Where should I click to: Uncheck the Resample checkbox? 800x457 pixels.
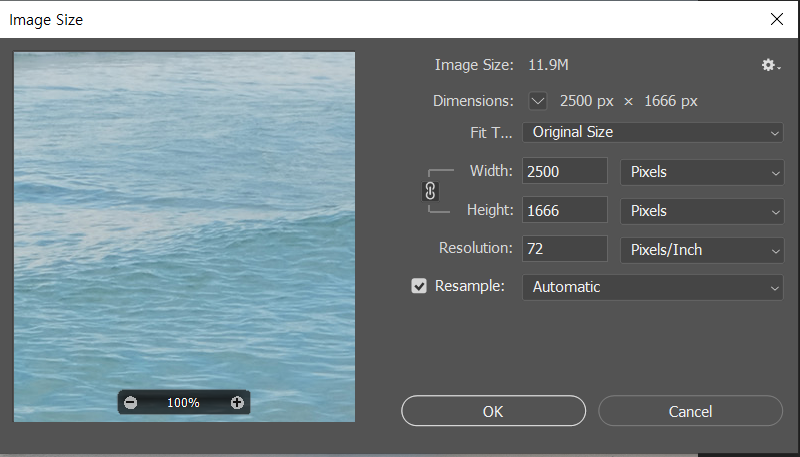coord(419,286)
